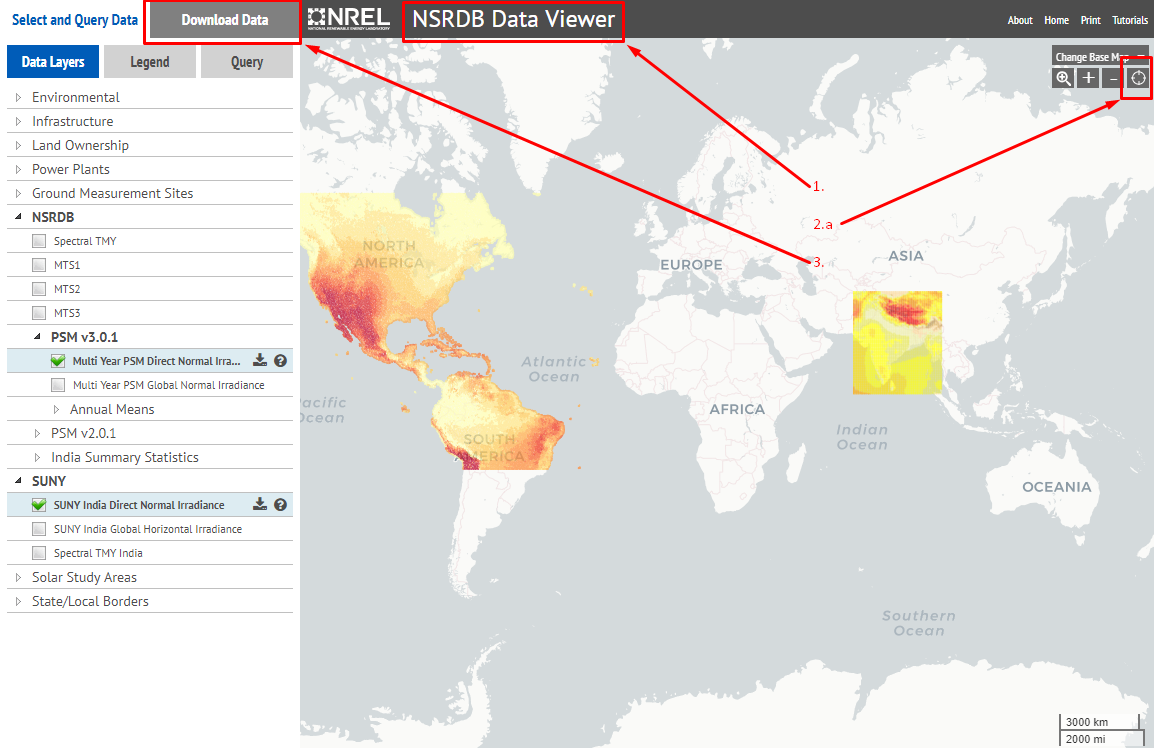Expand the Land Ownership group
This screenshot has height=748, width=1154.
[x=18, y=145]
